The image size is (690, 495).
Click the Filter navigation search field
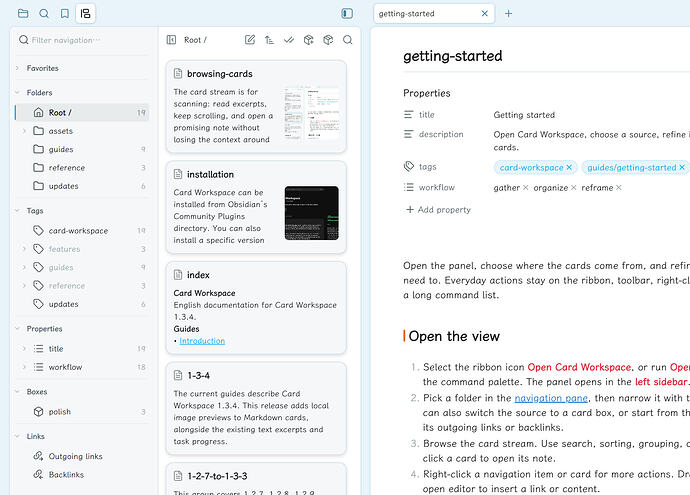83,40
